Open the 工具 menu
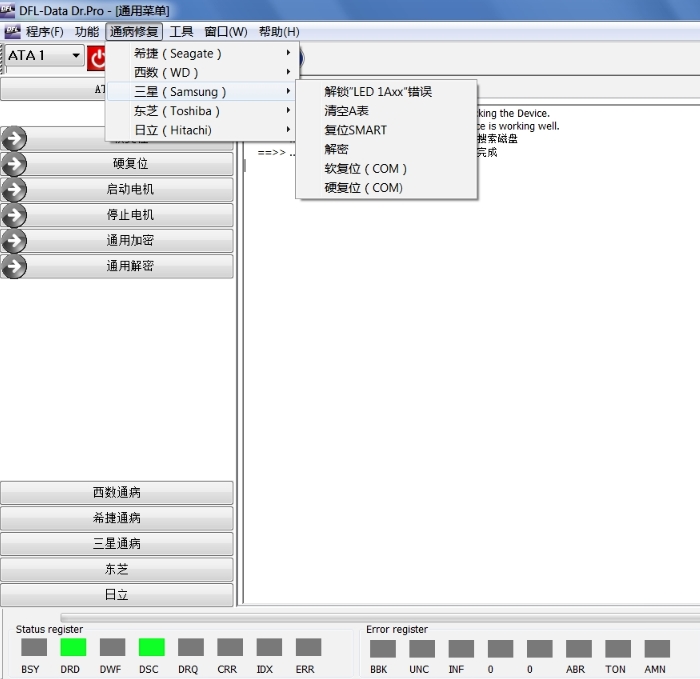The width and height of the screenshot is (700, 679). (x=181, y=32)
